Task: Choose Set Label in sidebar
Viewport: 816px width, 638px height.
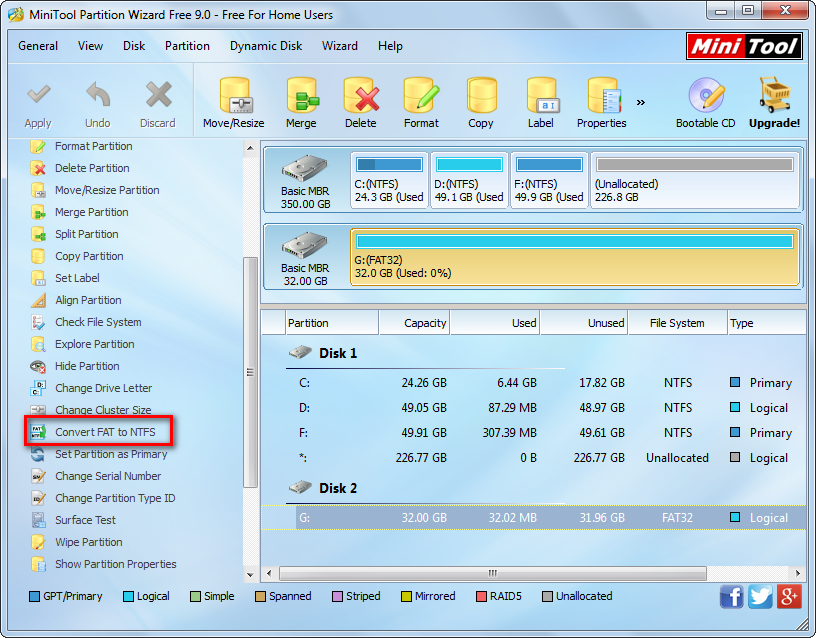Action: [77, 278]
